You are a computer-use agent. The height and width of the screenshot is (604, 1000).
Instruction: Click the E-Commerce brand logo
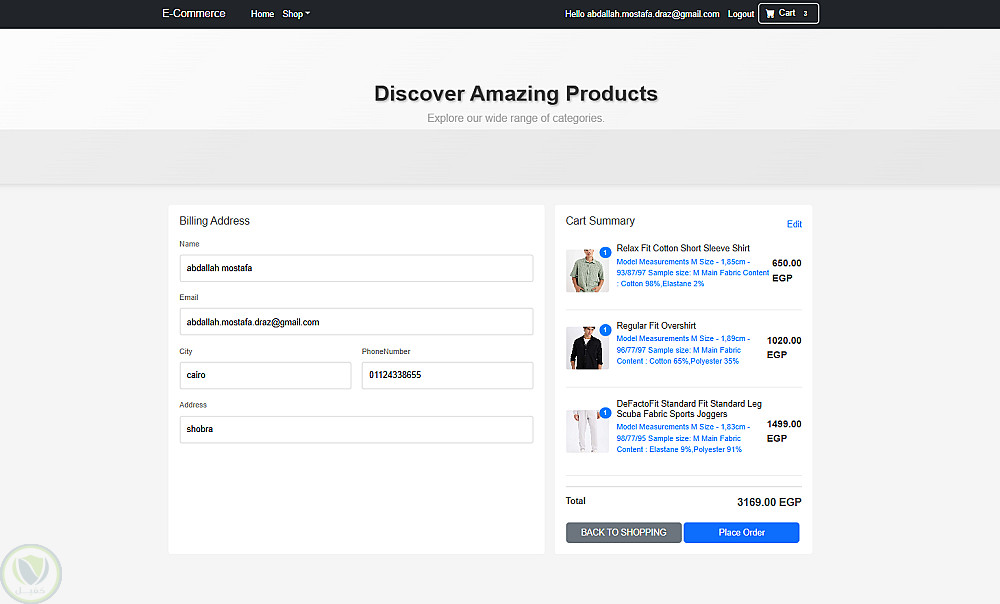[194, 14]
